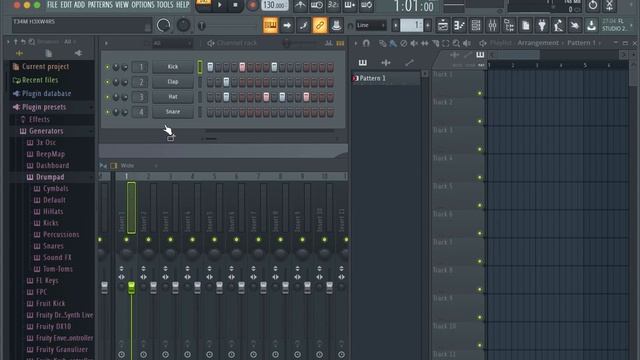Open Recent files in browser

pyautogui.click(x=40, y=80)
